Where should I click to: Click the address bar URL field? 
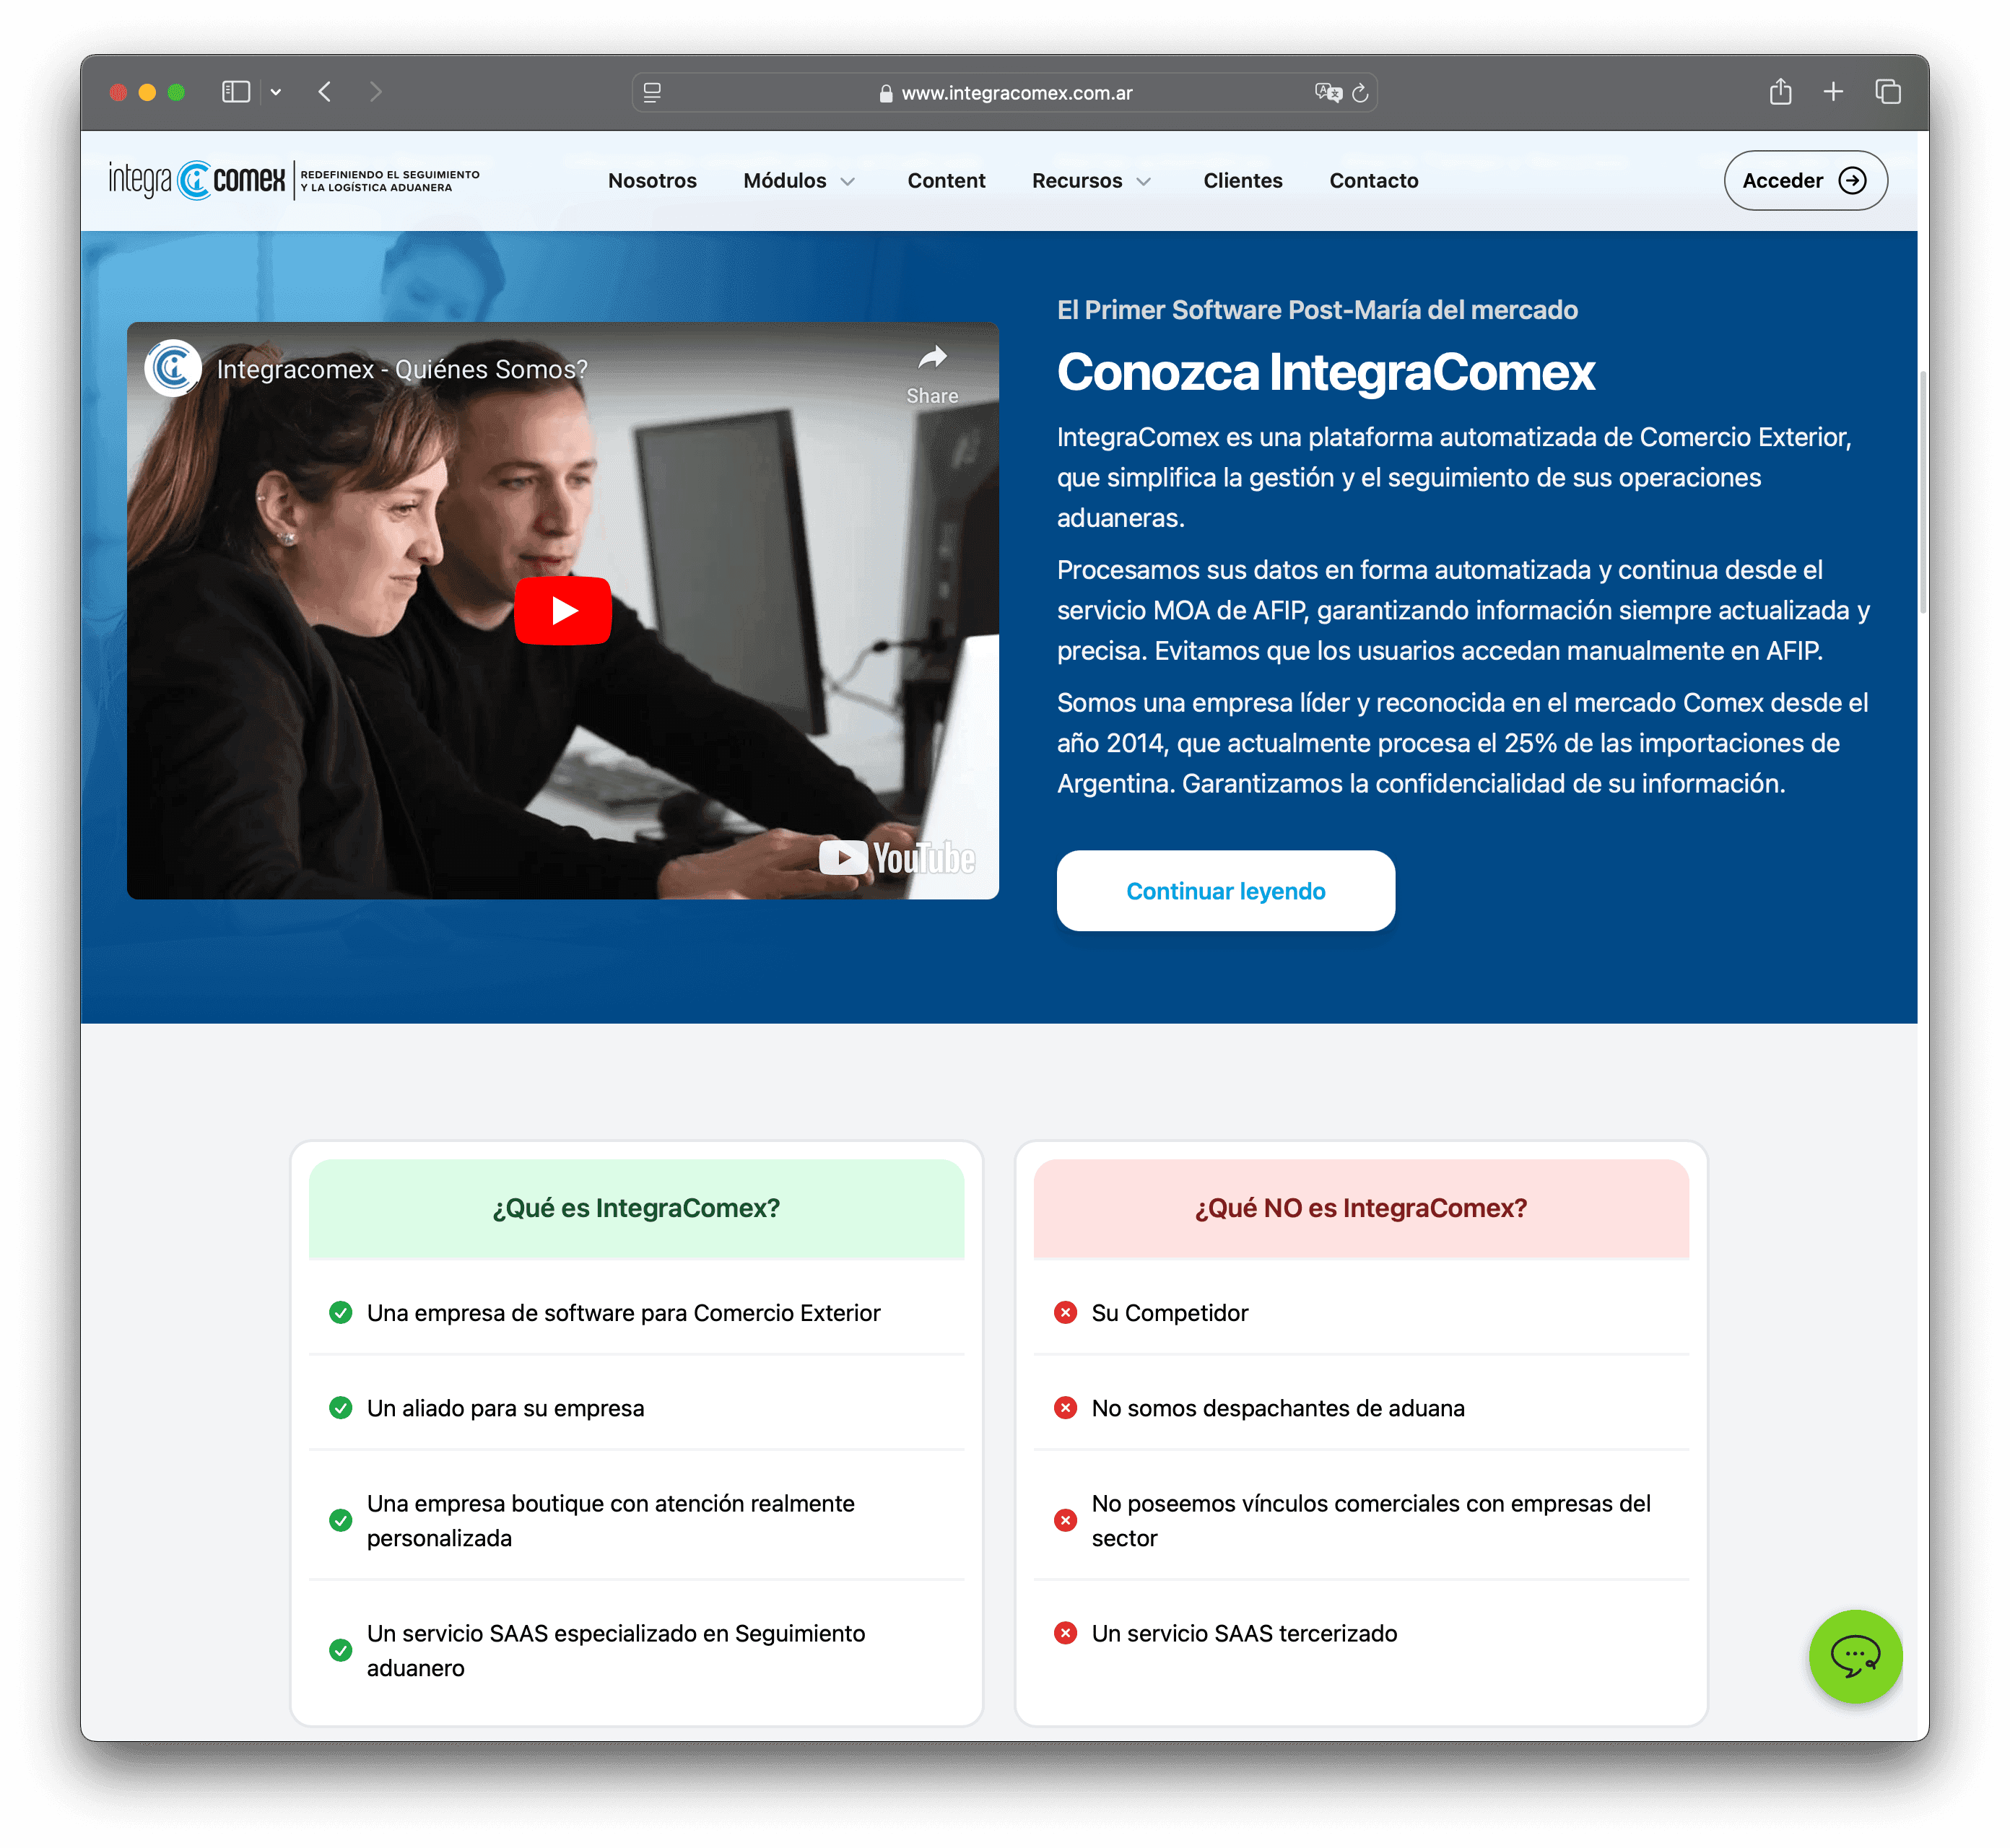(x=1005, y=93)
